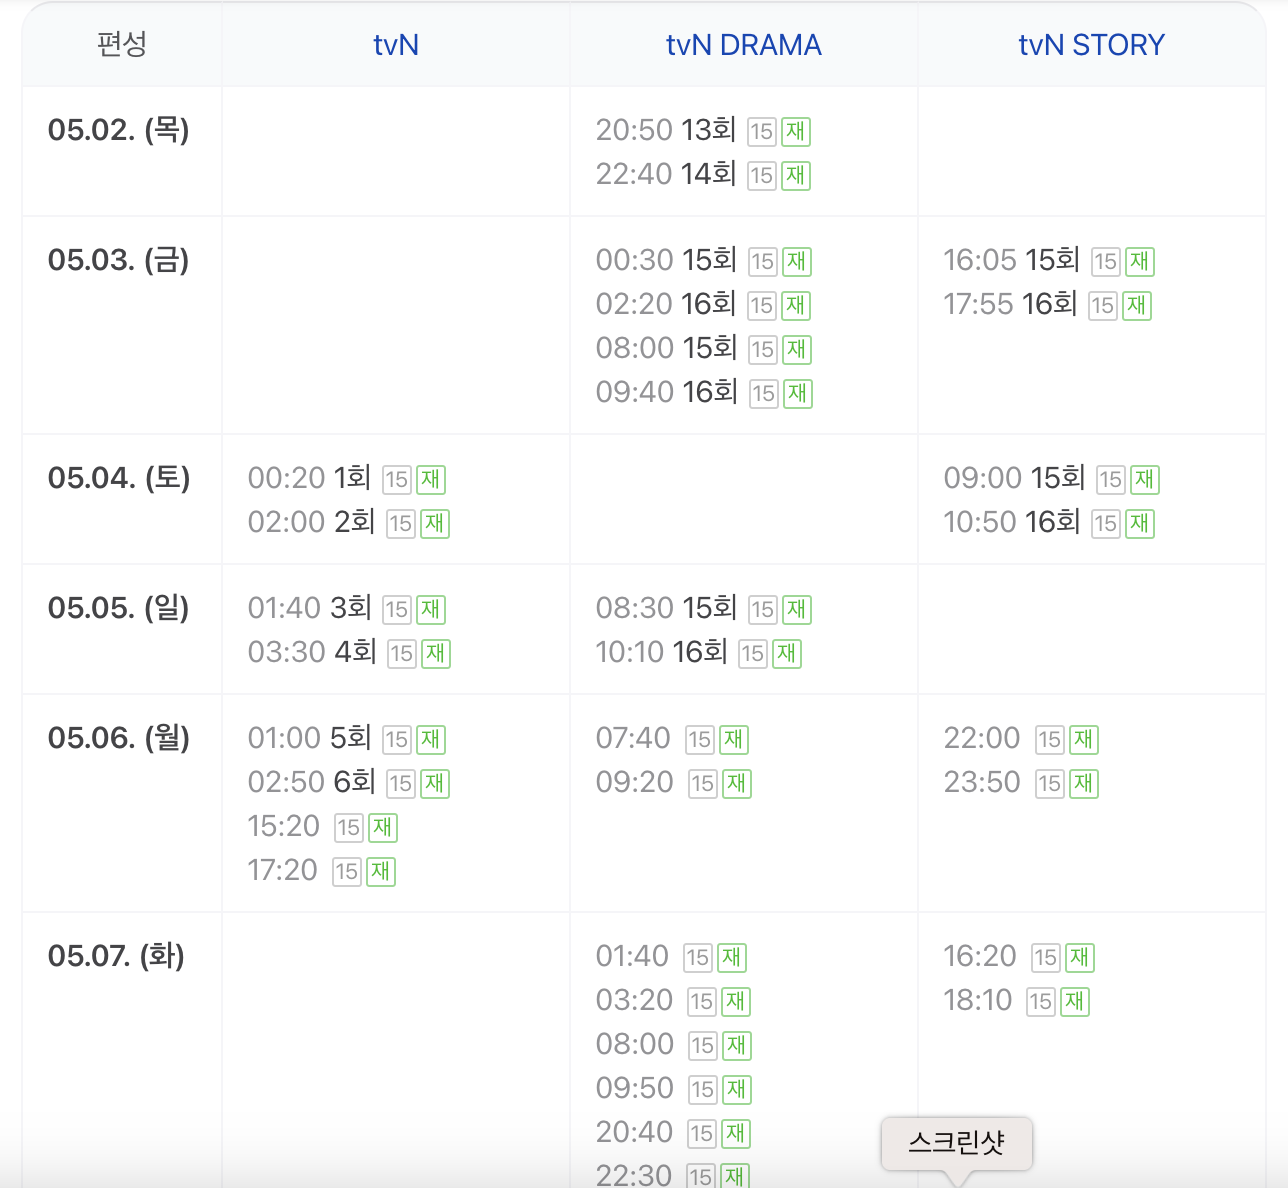Click the 15 rating icon beside 16:05 on tvN STORY
This screenshot has height=1188, width=1288.
[x=1104, y=261]
